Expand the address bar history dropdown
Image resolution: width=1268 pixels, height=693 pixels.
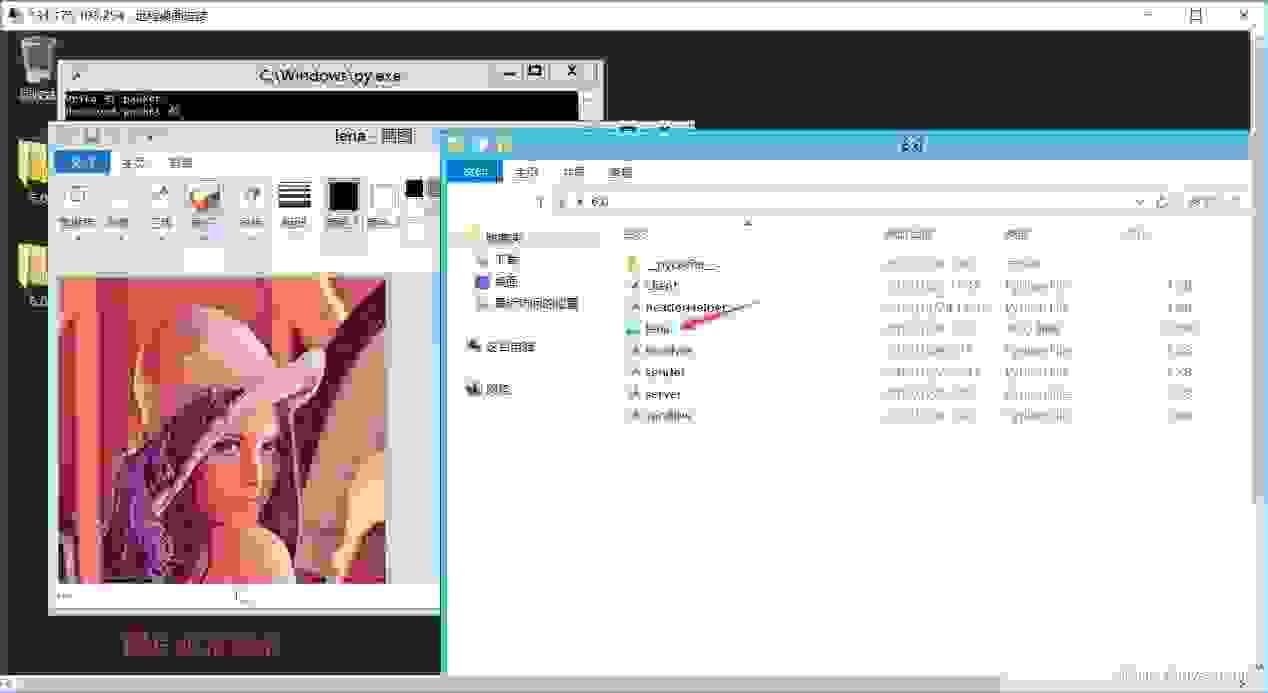coord(1140,202)
